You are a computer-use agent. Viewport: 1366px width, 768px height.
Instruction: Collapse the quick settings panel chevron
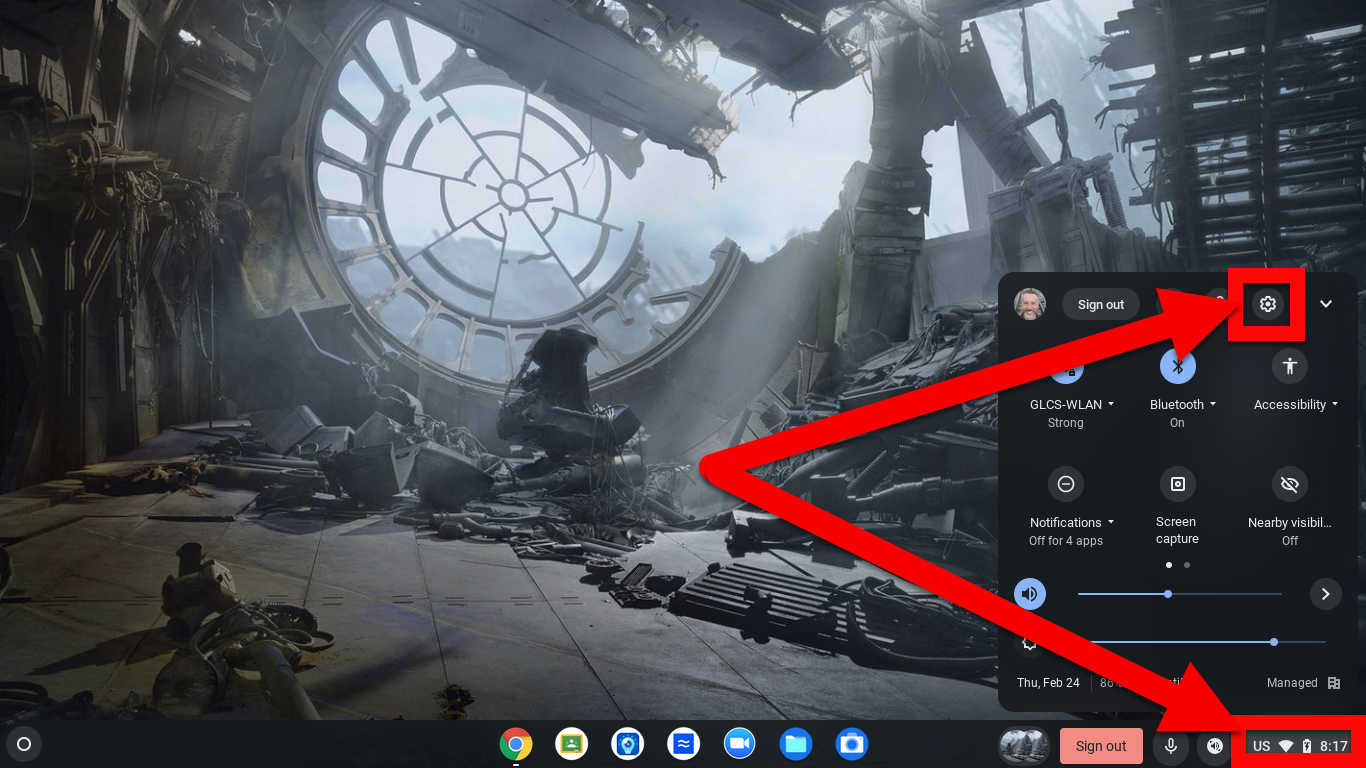[x=1326, y=304]
